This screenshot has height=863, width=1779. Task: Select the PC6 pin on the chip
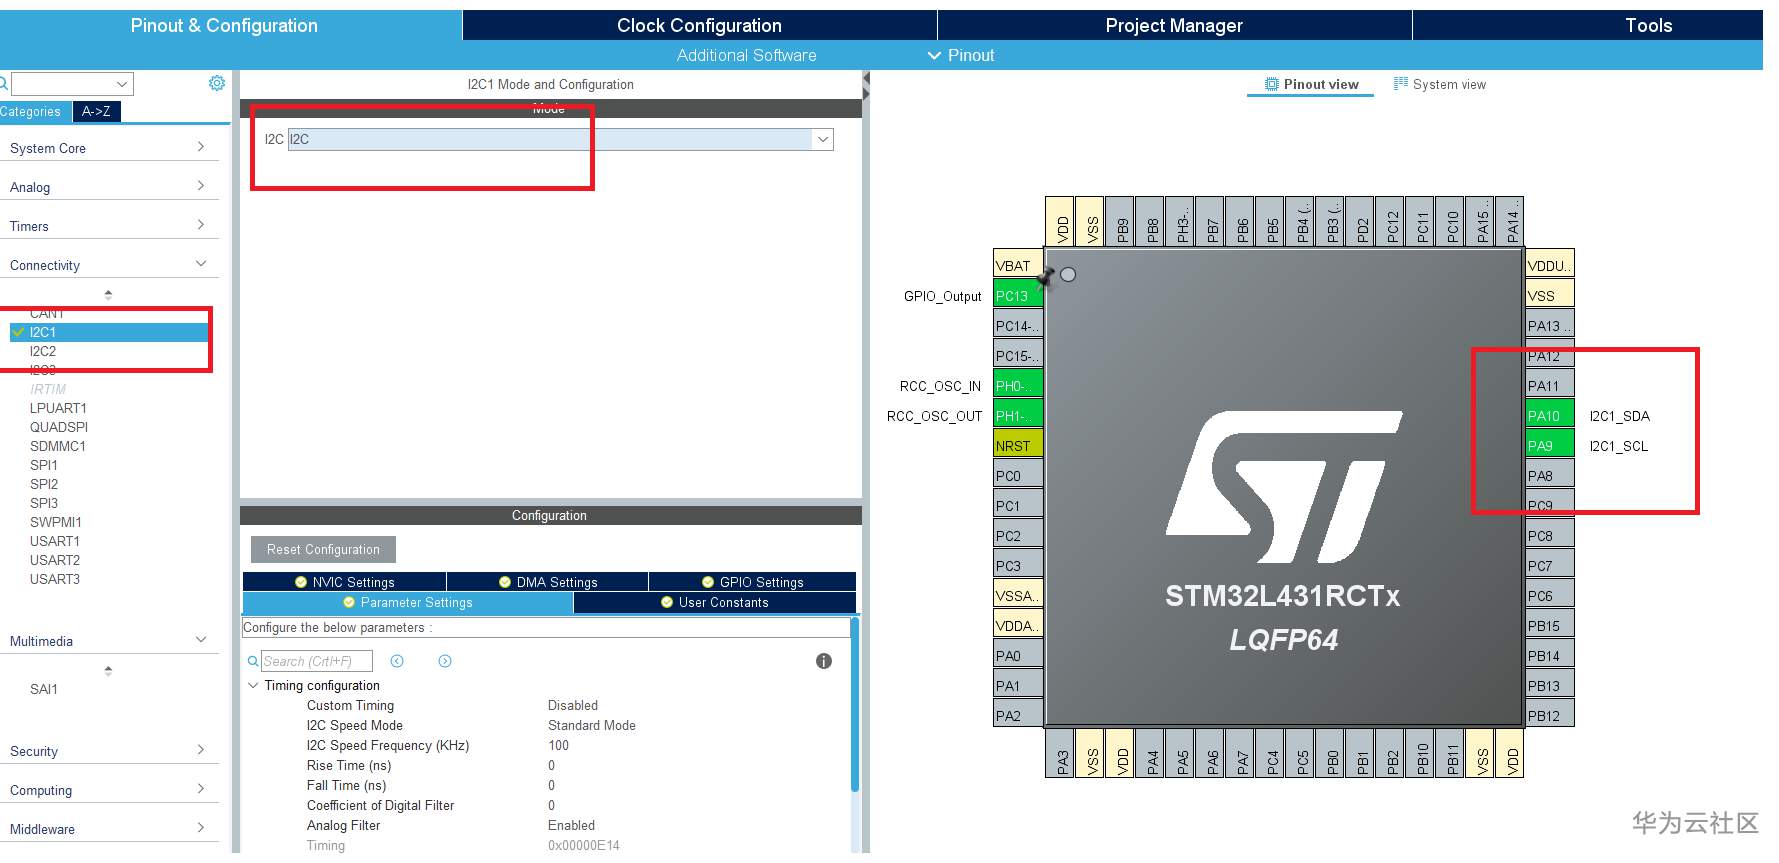1550,596
